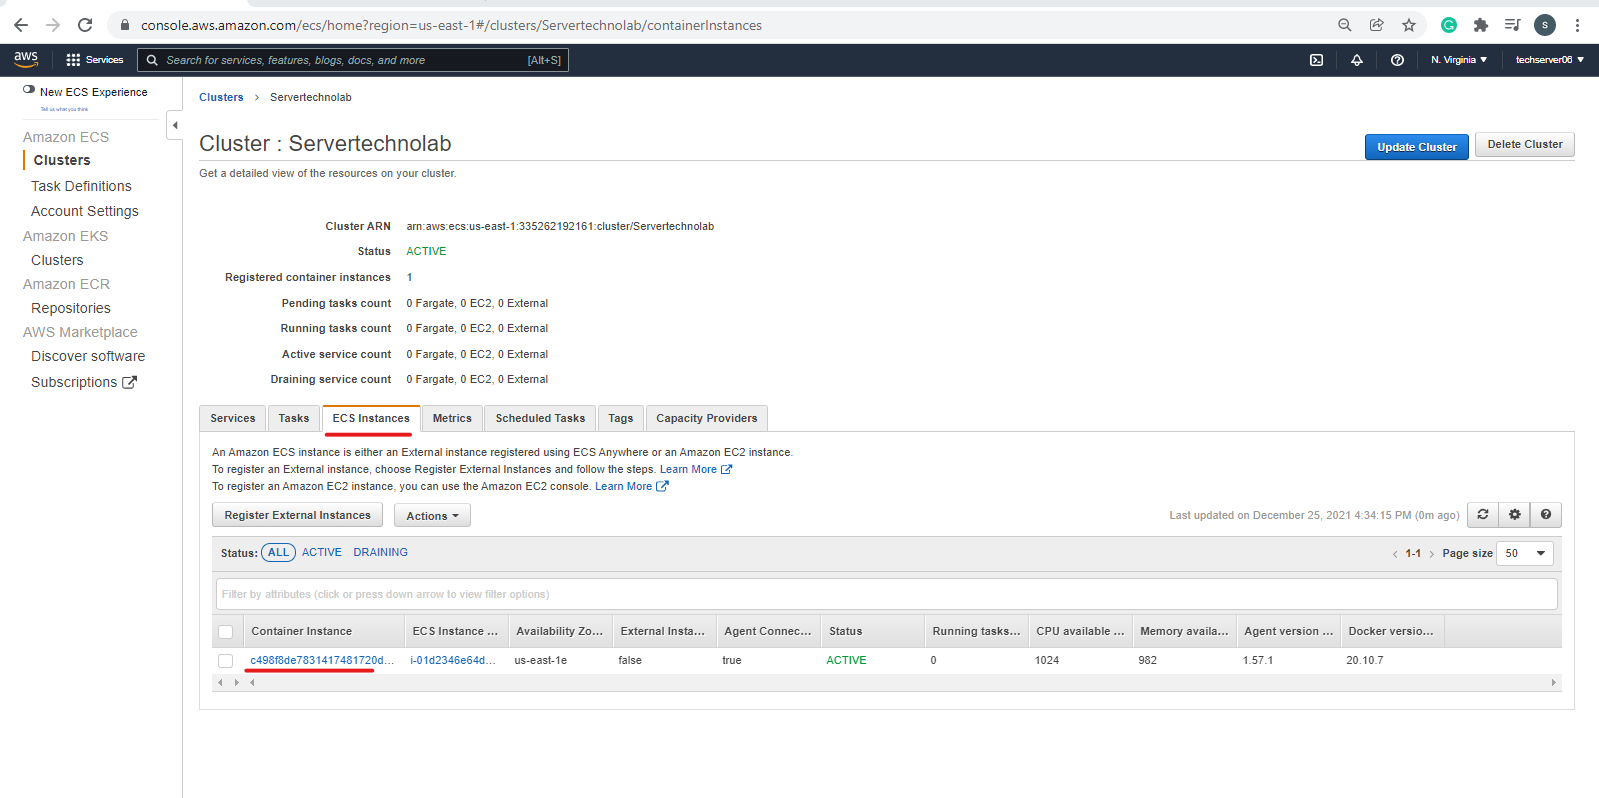Go back with browser back arrow
1599x798 pixels.
21,25
